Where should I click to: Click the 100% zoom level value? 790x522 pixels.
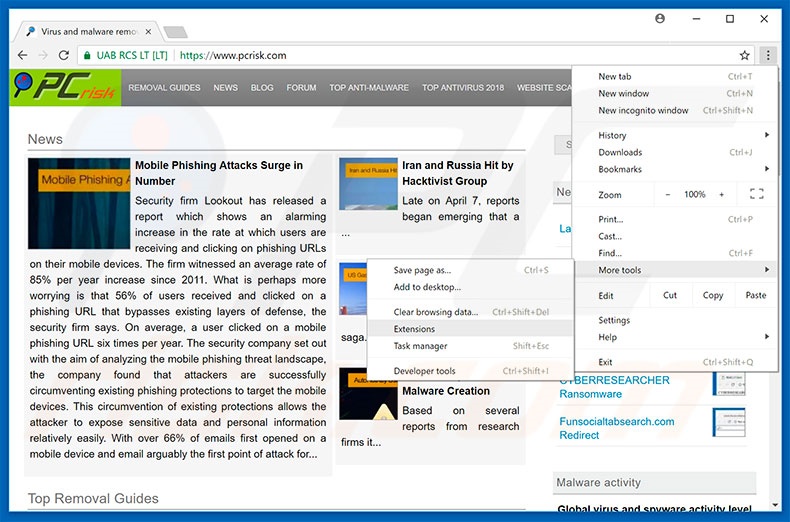694,194
